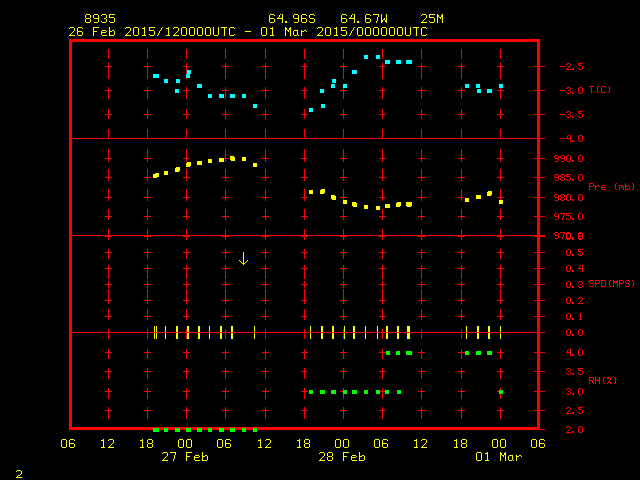
Task: Select the 27 Feb date label
Action: pos(185,457)
